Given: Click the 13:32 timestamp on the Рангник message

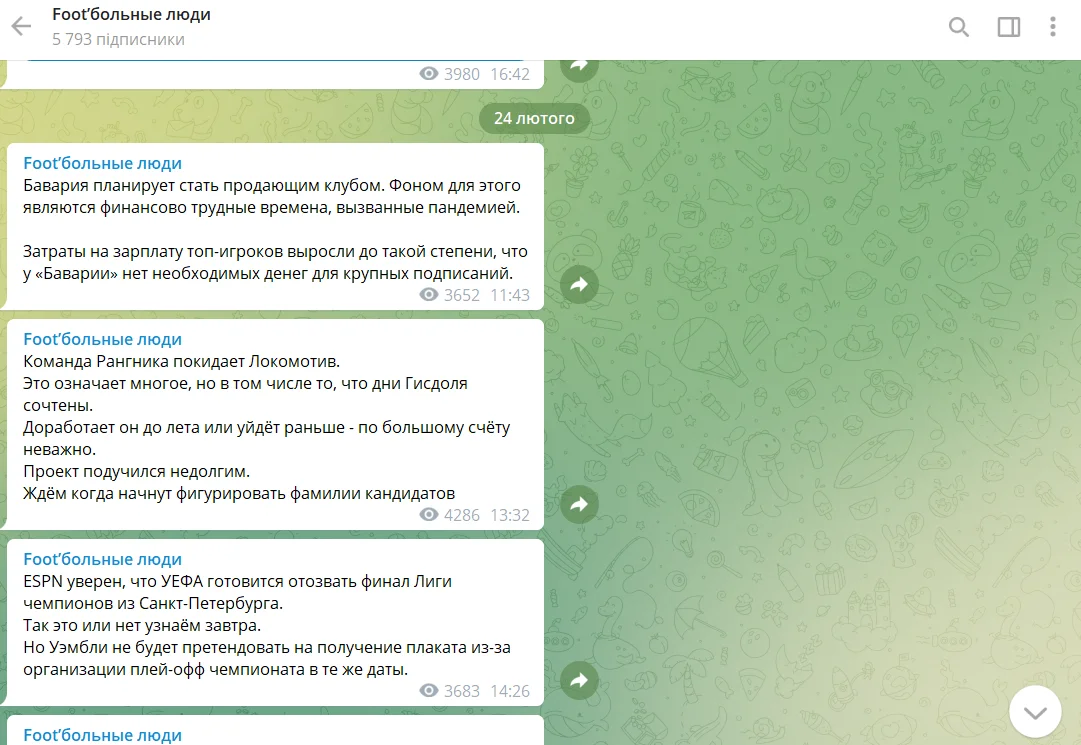Looking at the screenshot, I should pyautogui.click(x=510, y=515).
